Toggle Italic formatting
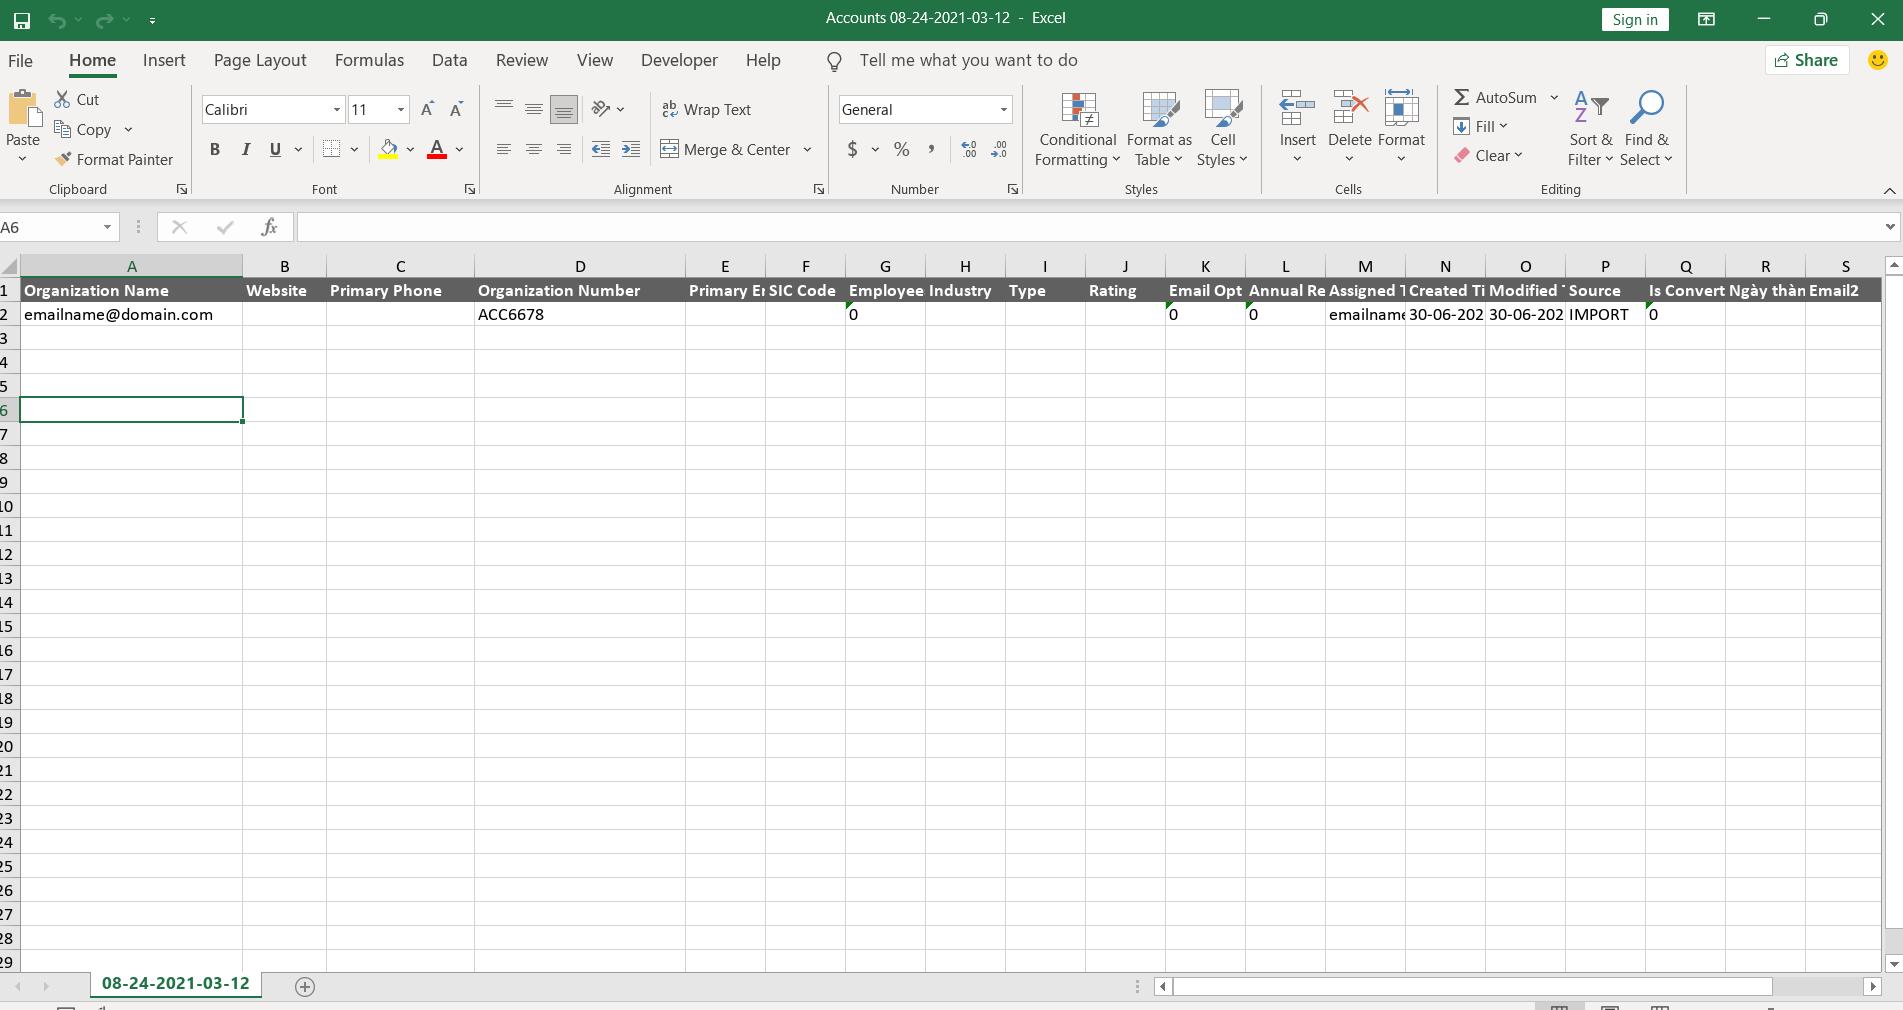This screenshot has width=1903, height=1010. point(245,149)
